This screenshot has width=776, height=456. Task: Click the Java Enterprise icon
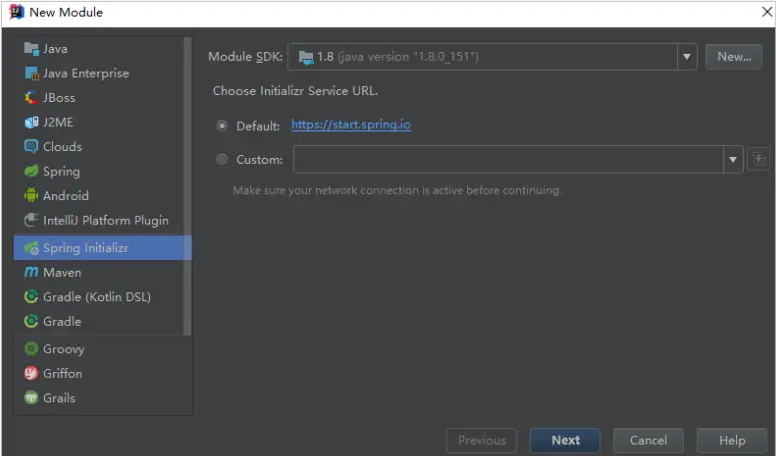point(31,73)
